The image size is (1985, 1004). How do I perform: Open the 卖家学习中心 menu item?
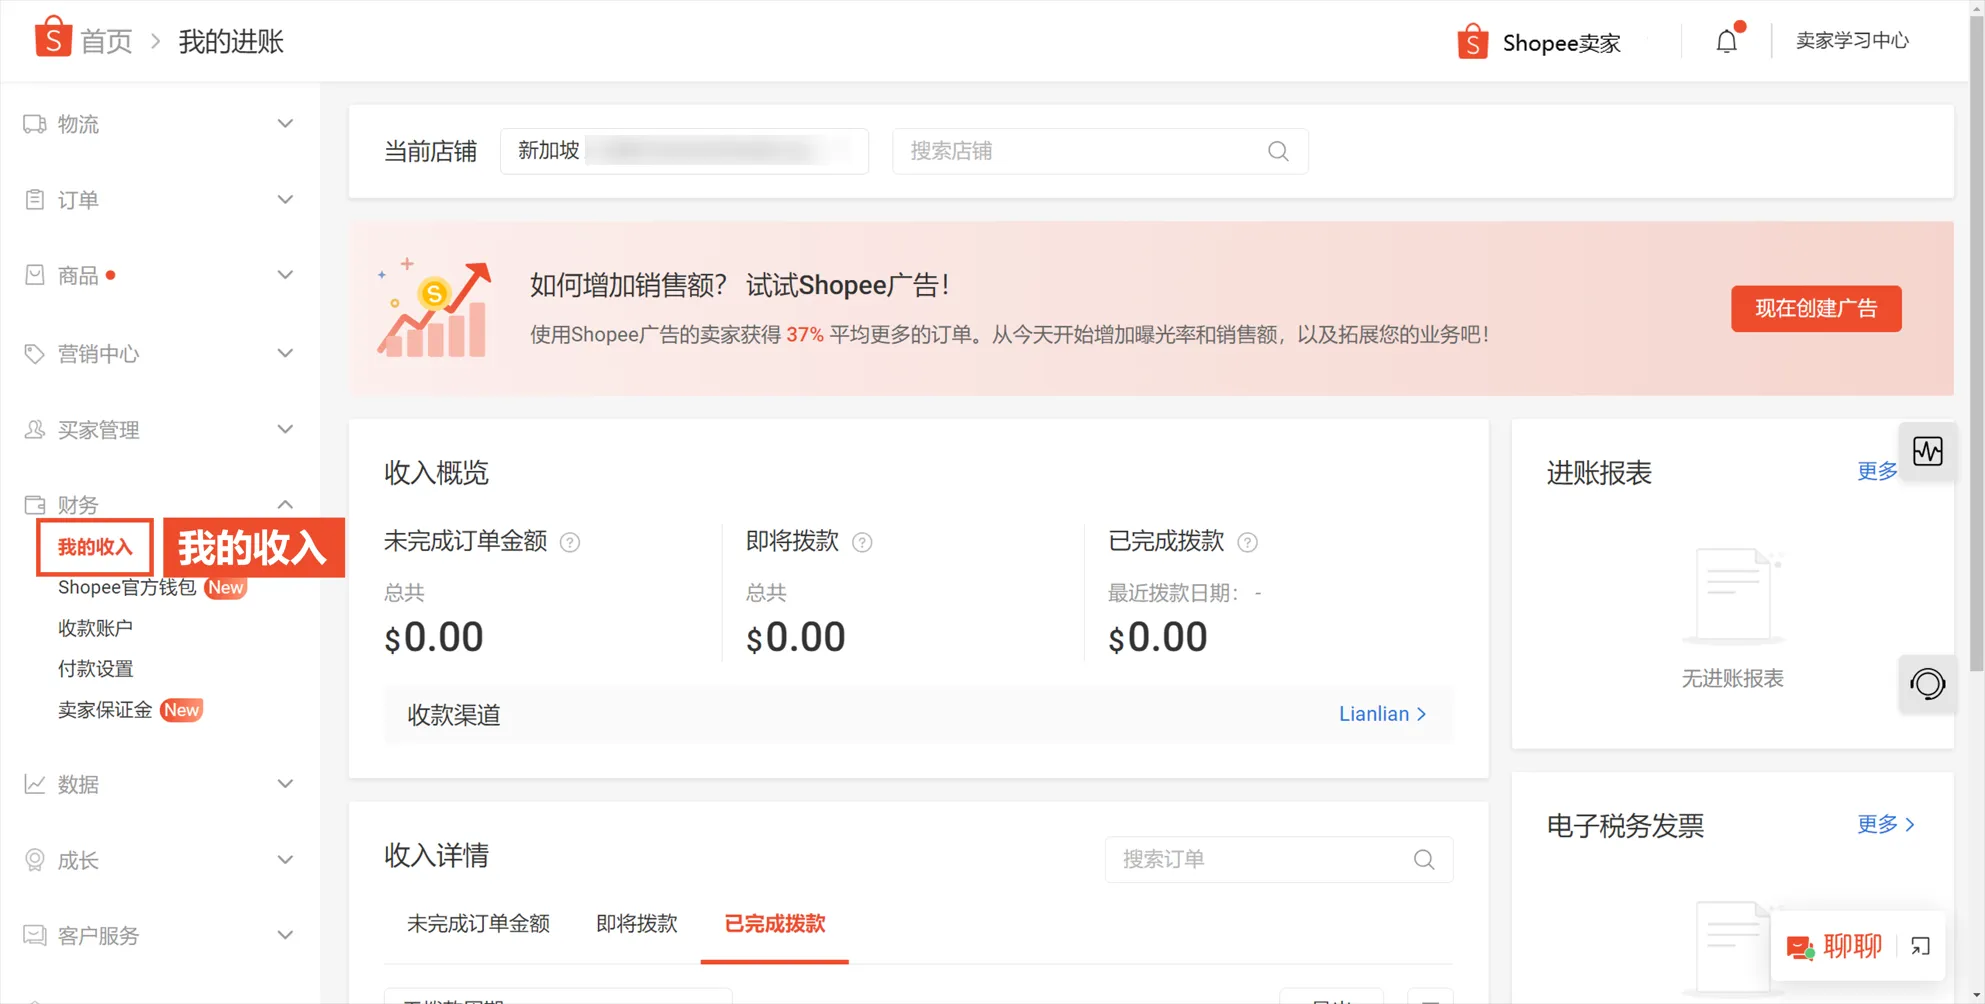point(1852,41)
